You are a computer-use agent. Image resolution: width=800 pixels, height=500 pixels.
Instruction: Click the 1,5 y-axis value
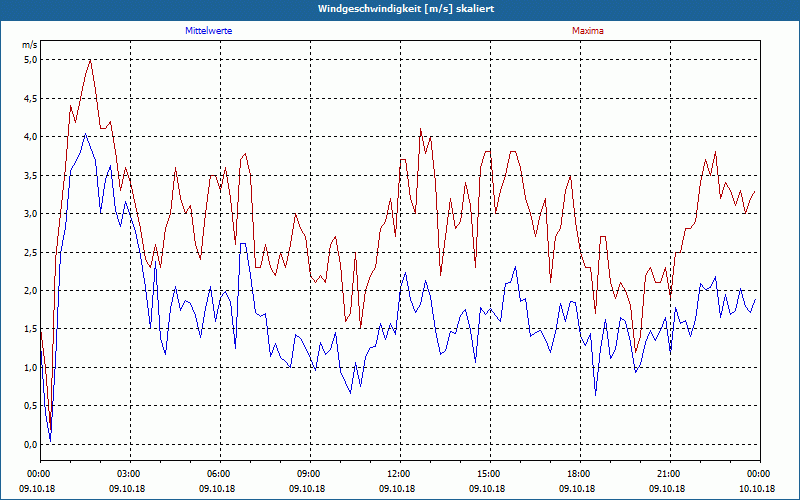click(x=31, y=329)
